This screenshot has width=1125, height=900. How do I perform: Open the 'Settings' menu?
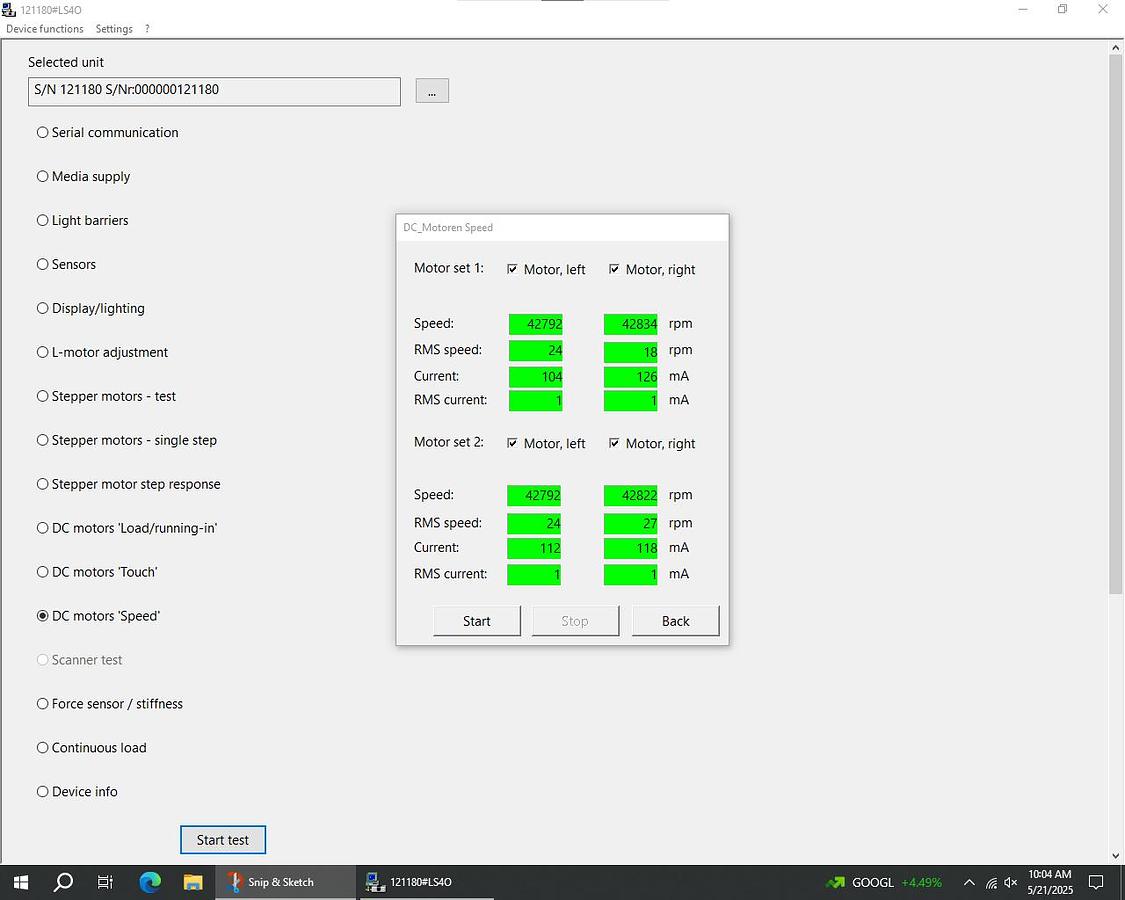pos(114,29)
